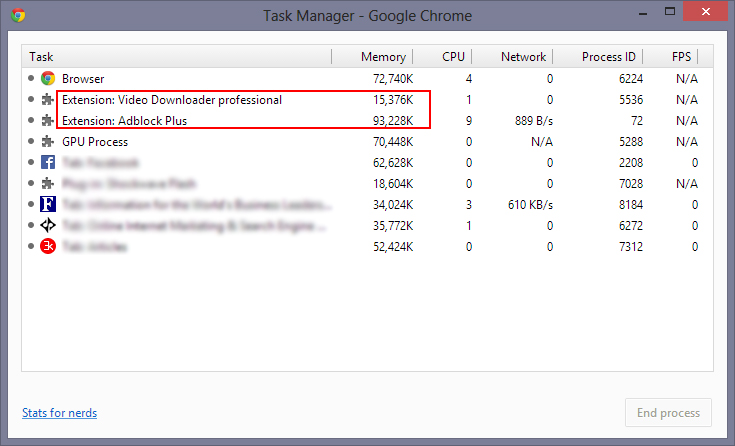
Task: Select the Extension: Adblock Plus row
Action: pyautogui.click(x=368, y=121)
